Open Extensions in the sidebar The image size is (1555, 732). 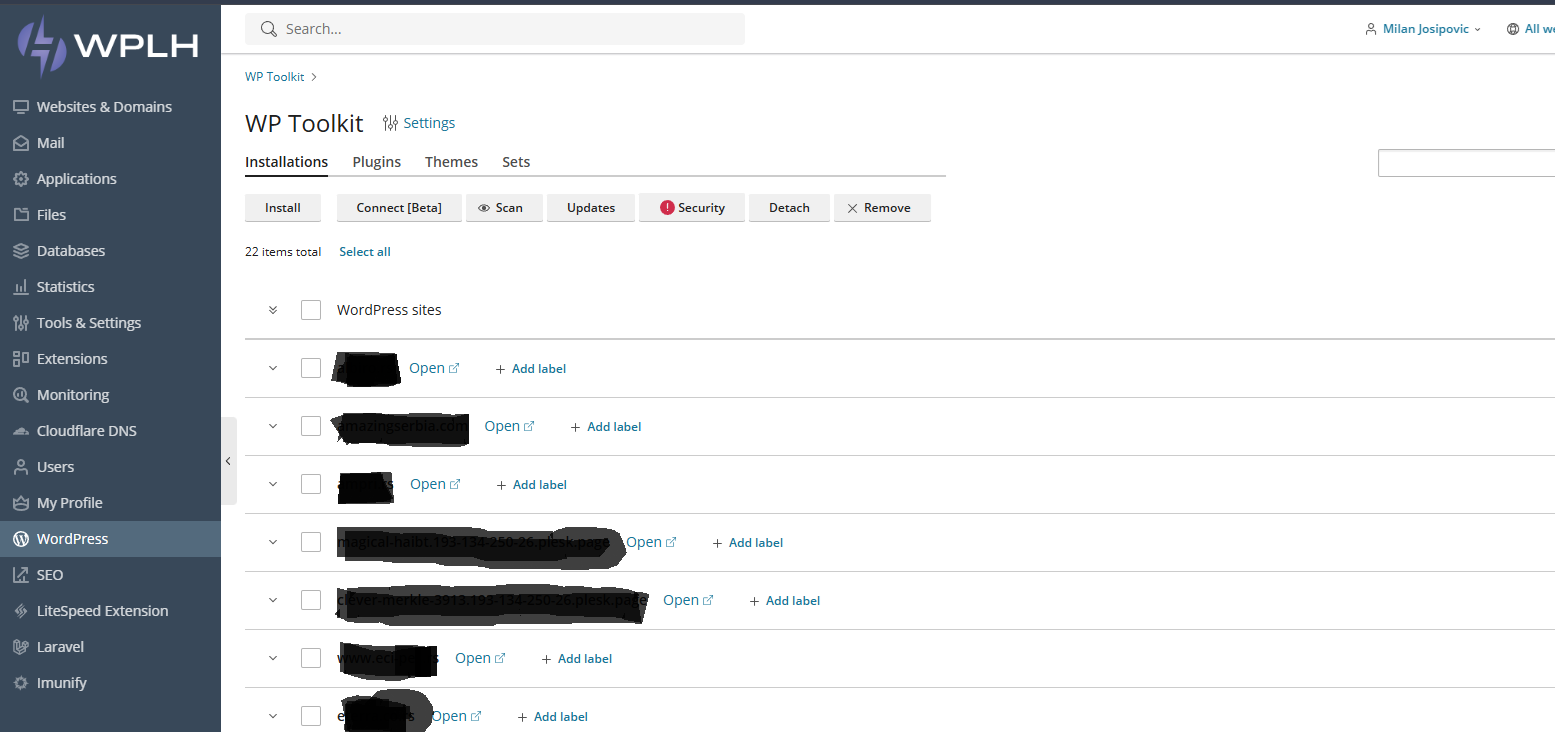coord(110,359)
